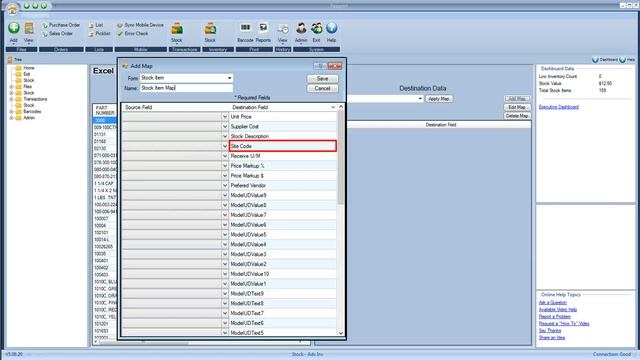Click the Purchase Order toolbar item

(x=61, y=25)
